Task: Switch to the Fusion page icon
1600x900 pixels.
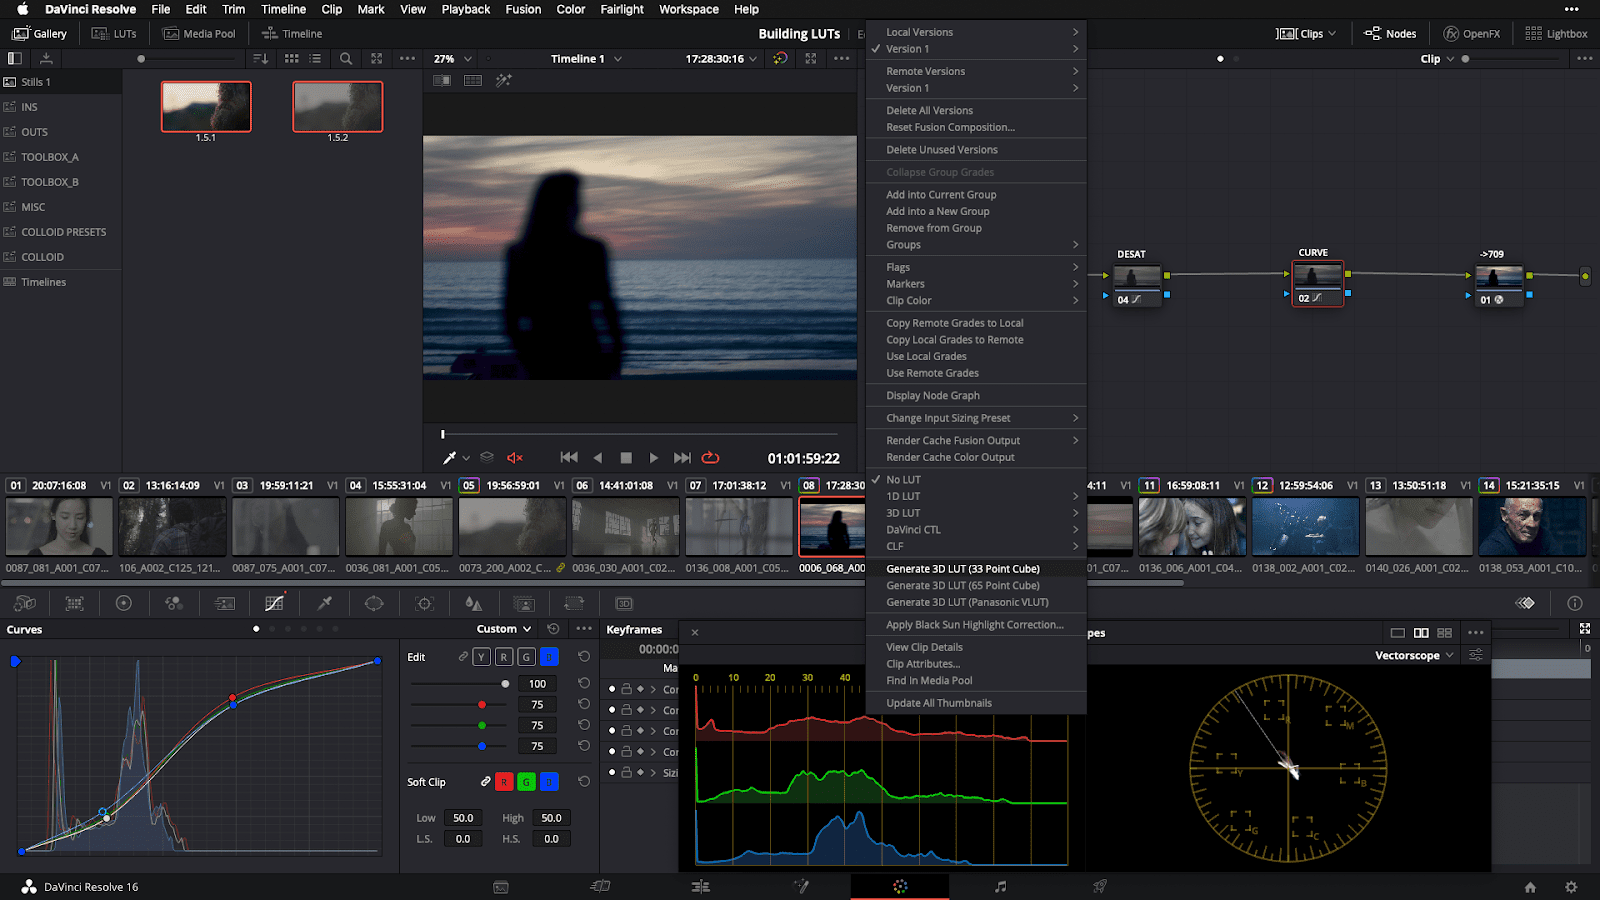Action: tap(800, 886)
